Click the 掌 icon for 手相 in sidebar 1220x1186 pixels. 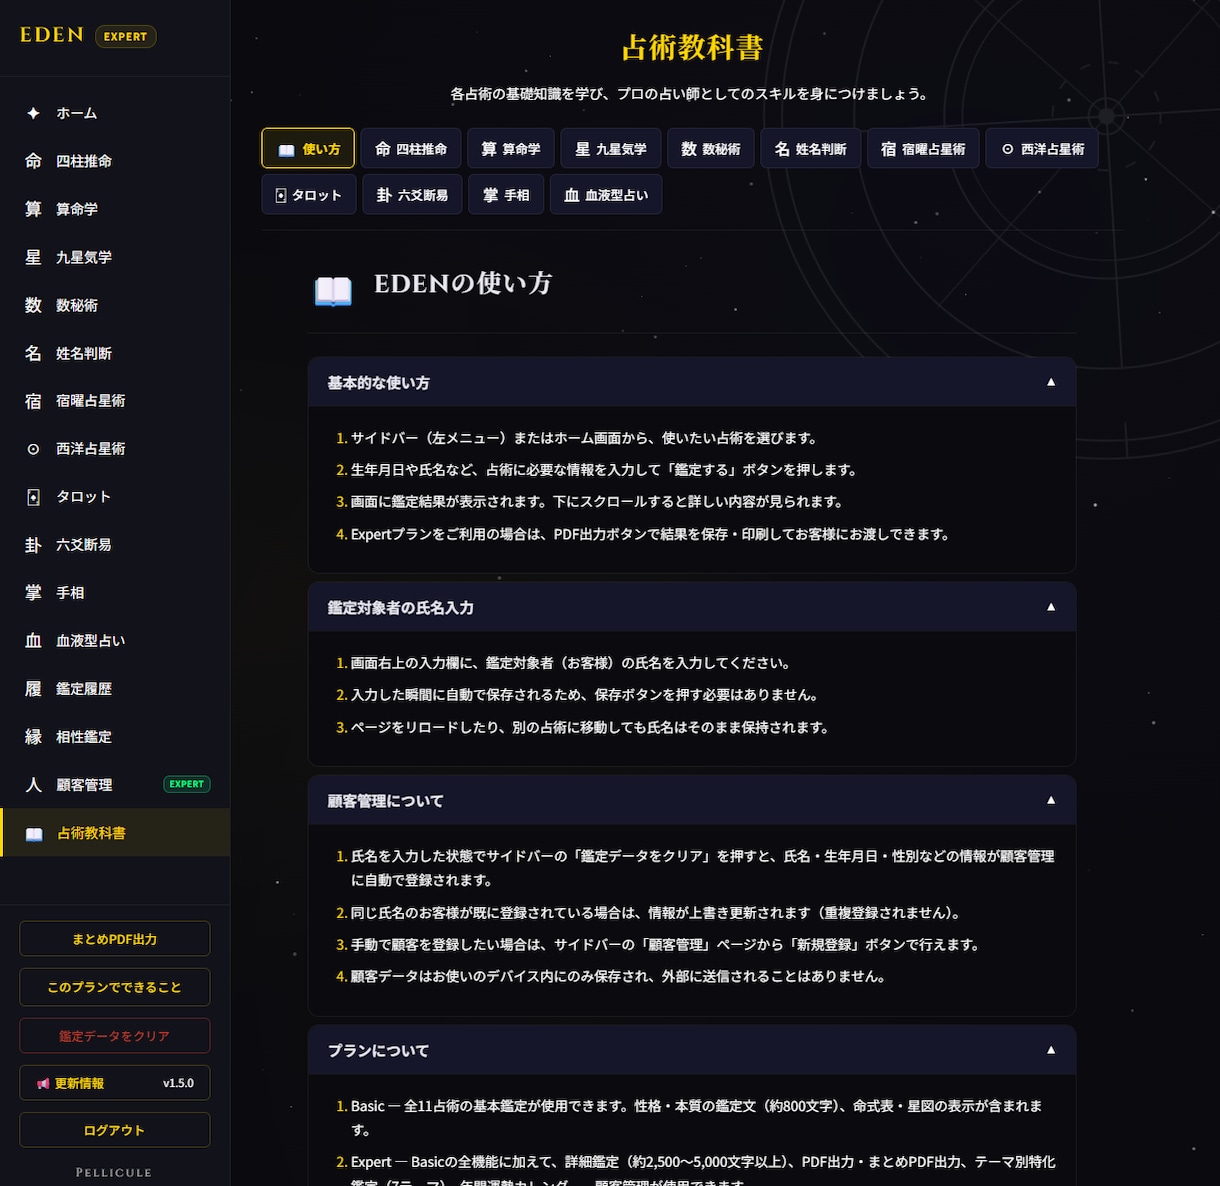click(33, 593)
